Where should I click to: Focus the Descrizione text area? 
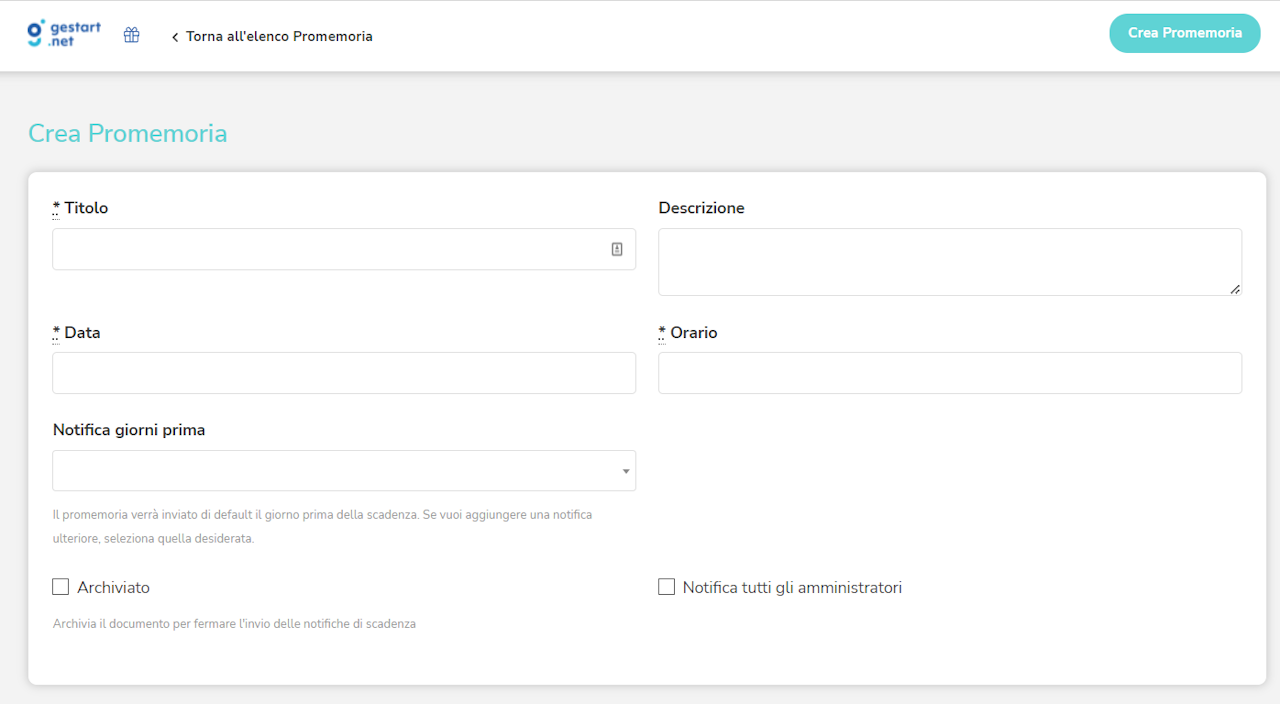[x=950, y=261]
